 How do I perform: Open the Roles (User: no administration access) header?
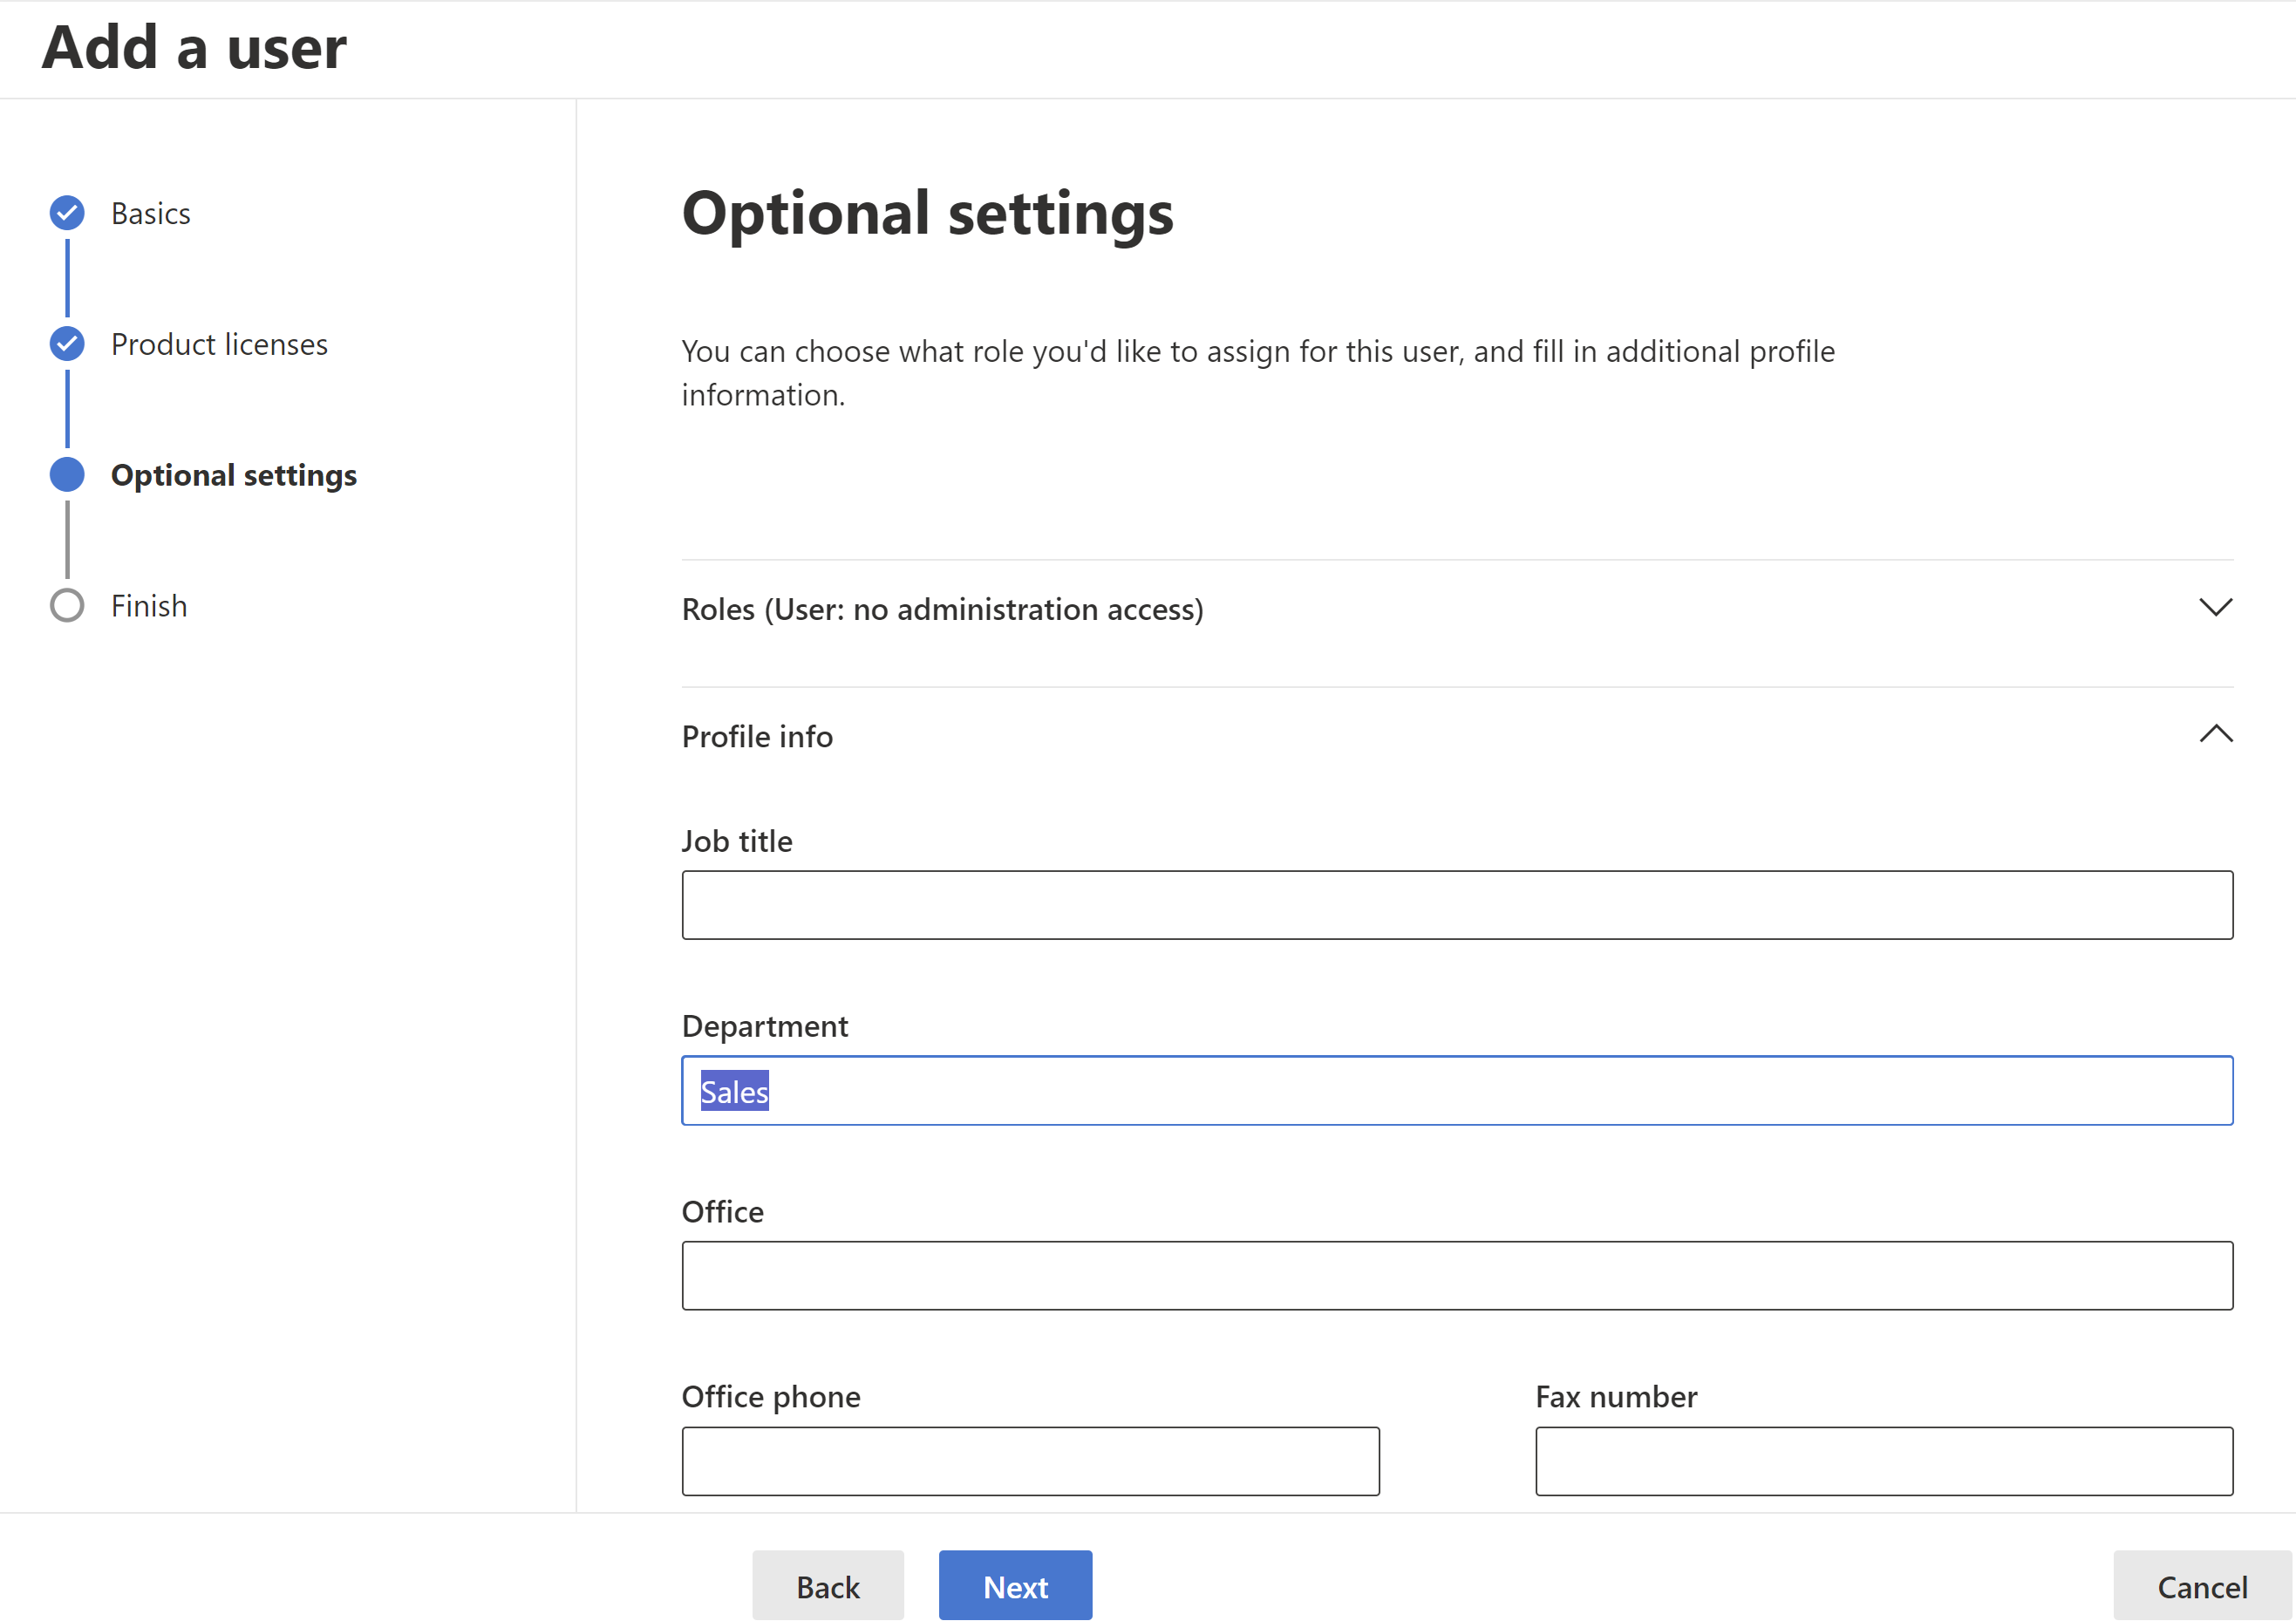[x=942, y=609]
